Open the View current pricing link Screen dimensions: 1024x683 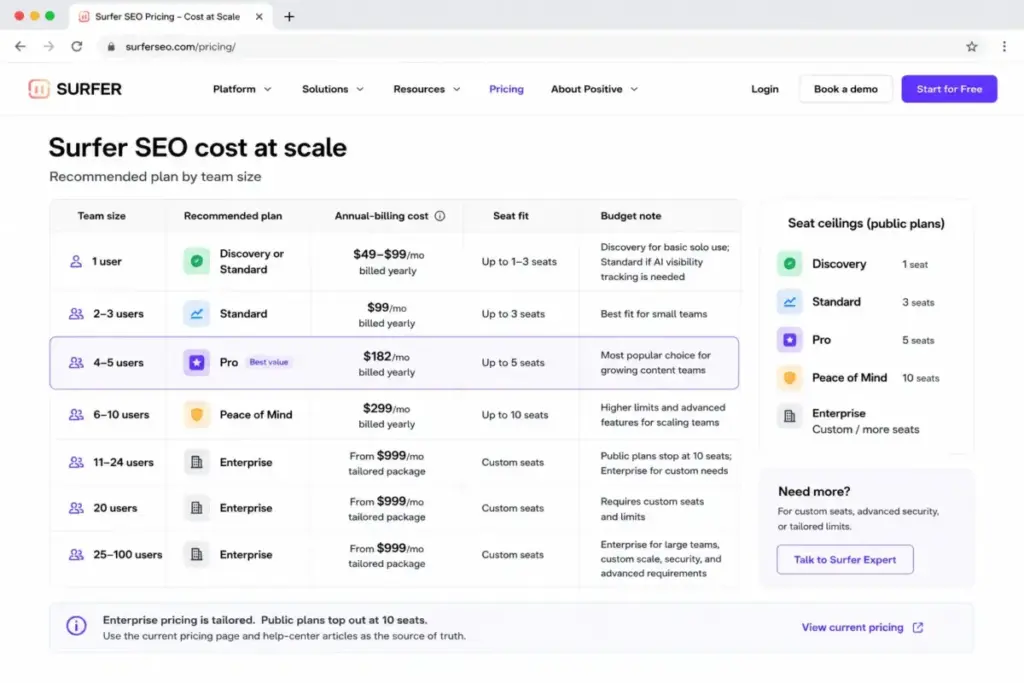852,627
